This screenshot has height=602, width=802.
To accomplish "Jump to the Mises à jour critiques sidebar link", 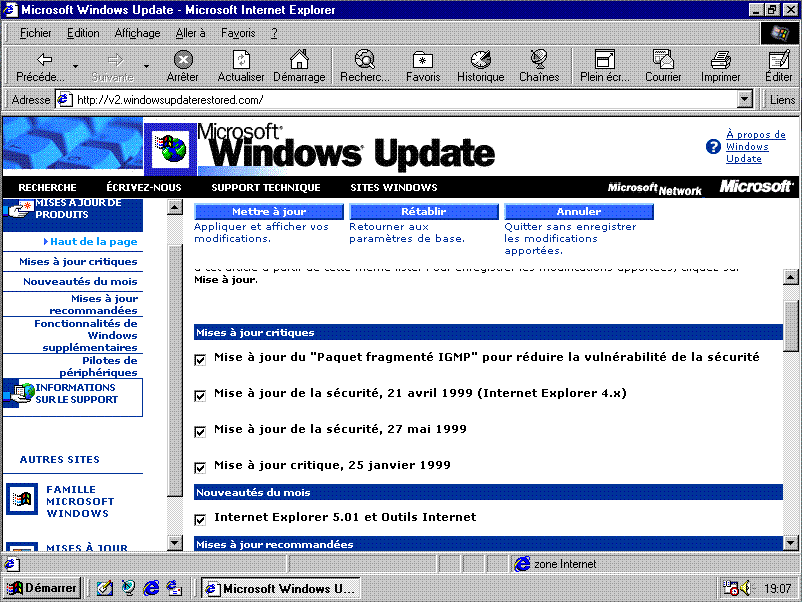I will tap(78, 261).
